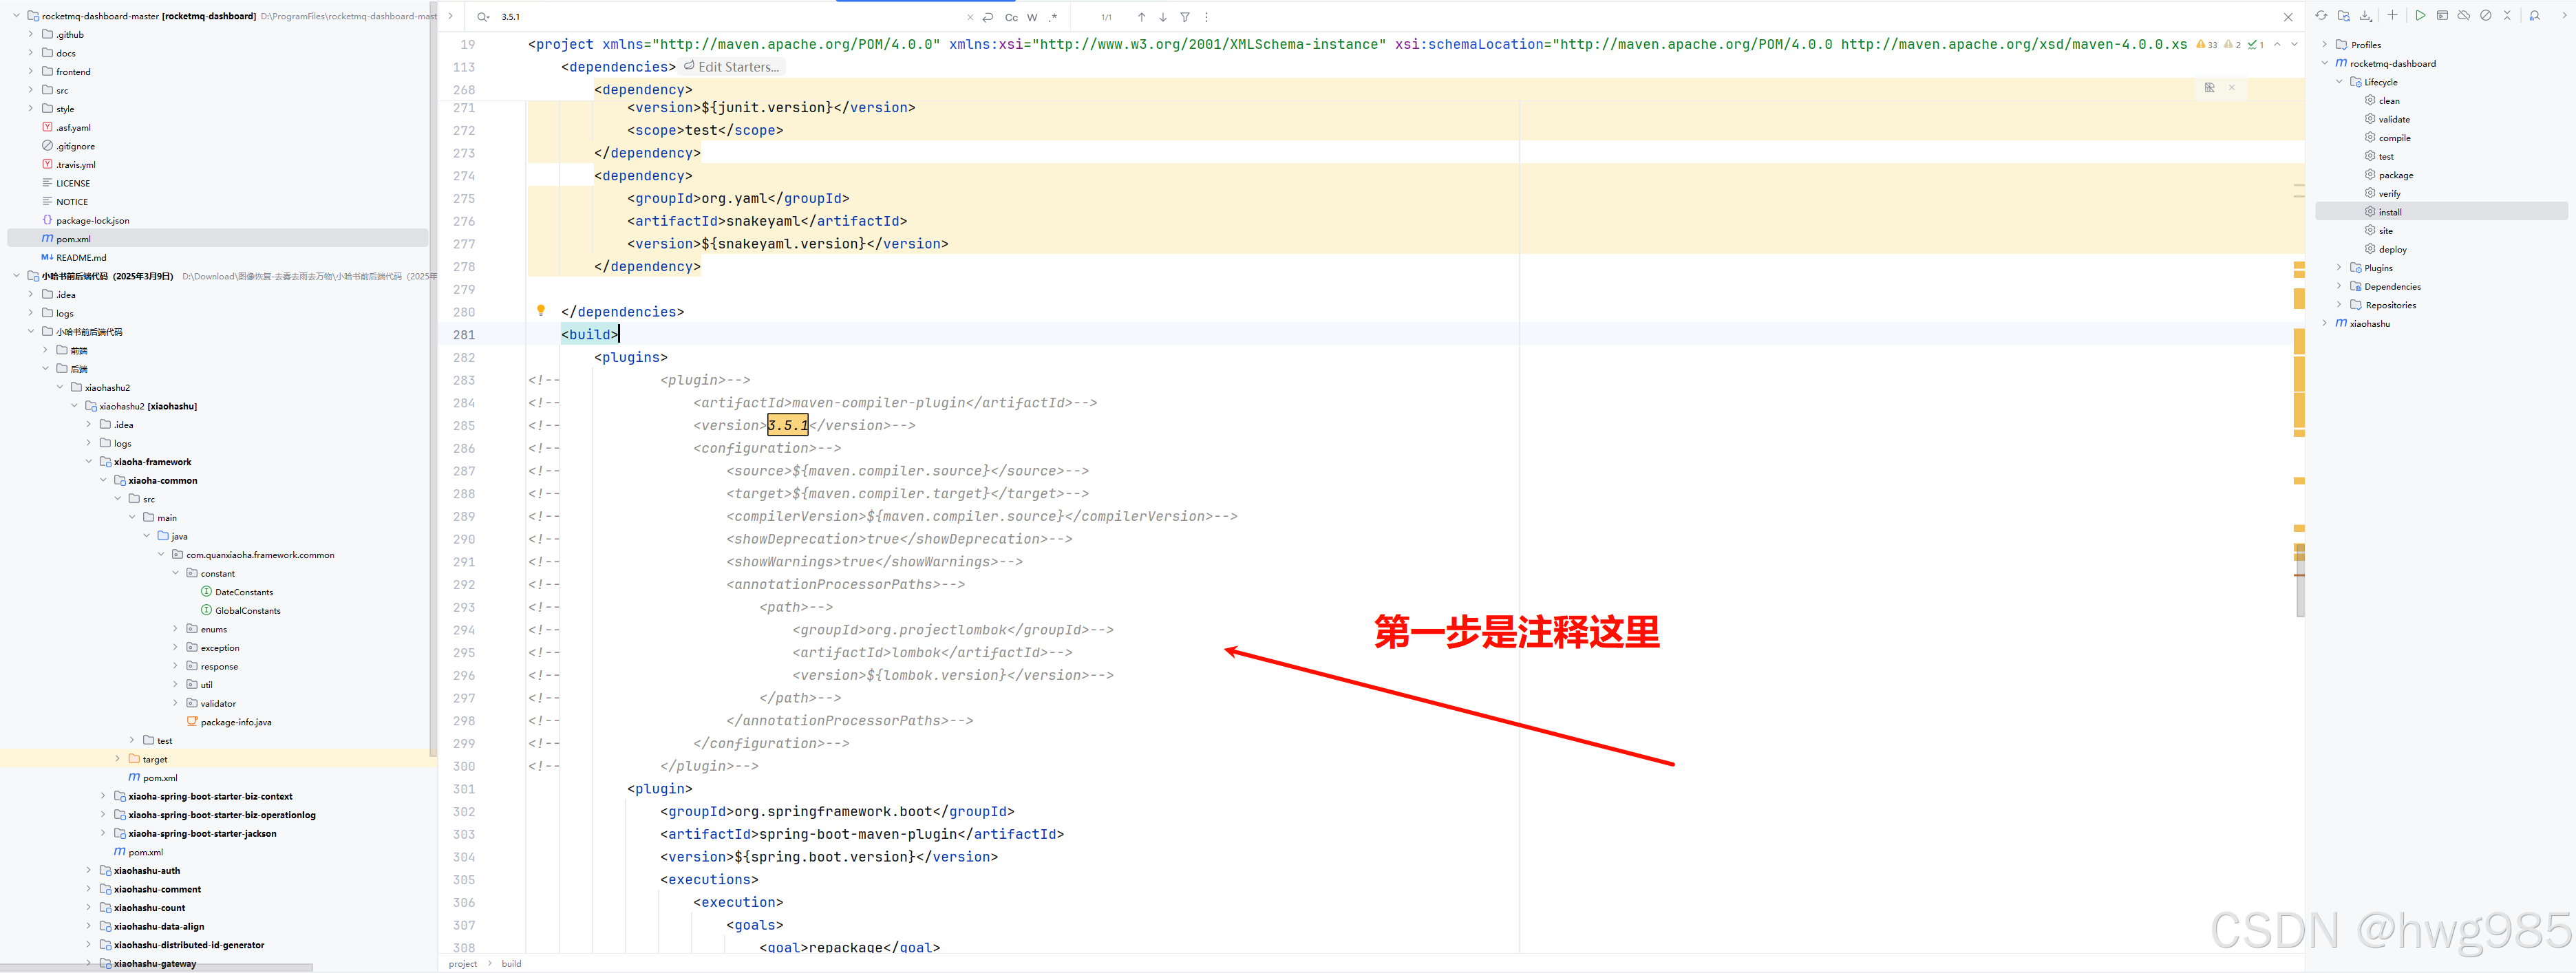Open search history with the magnifier icon
Image resolution: width=2576 pixels, height=973 pixels.
[x=482, y=17]
